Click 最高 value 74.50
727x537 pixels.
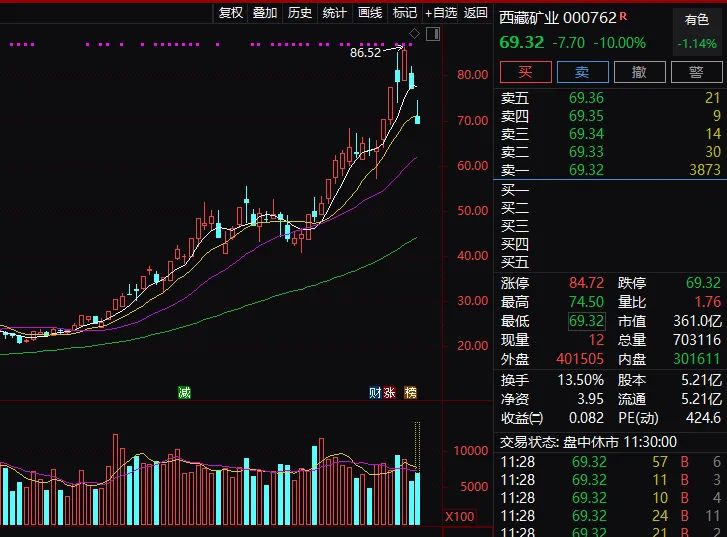[587, 302]
